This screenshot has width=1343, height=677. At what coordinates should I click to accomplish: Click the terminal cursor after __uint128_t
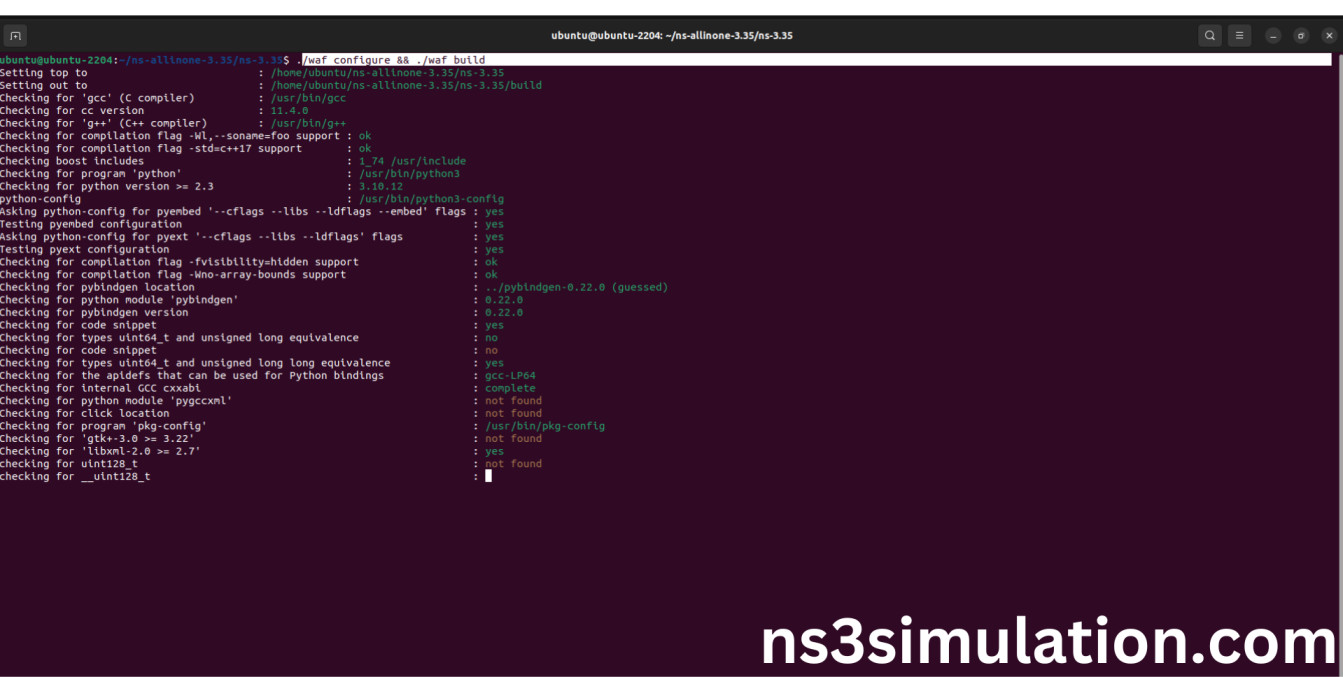488,476
